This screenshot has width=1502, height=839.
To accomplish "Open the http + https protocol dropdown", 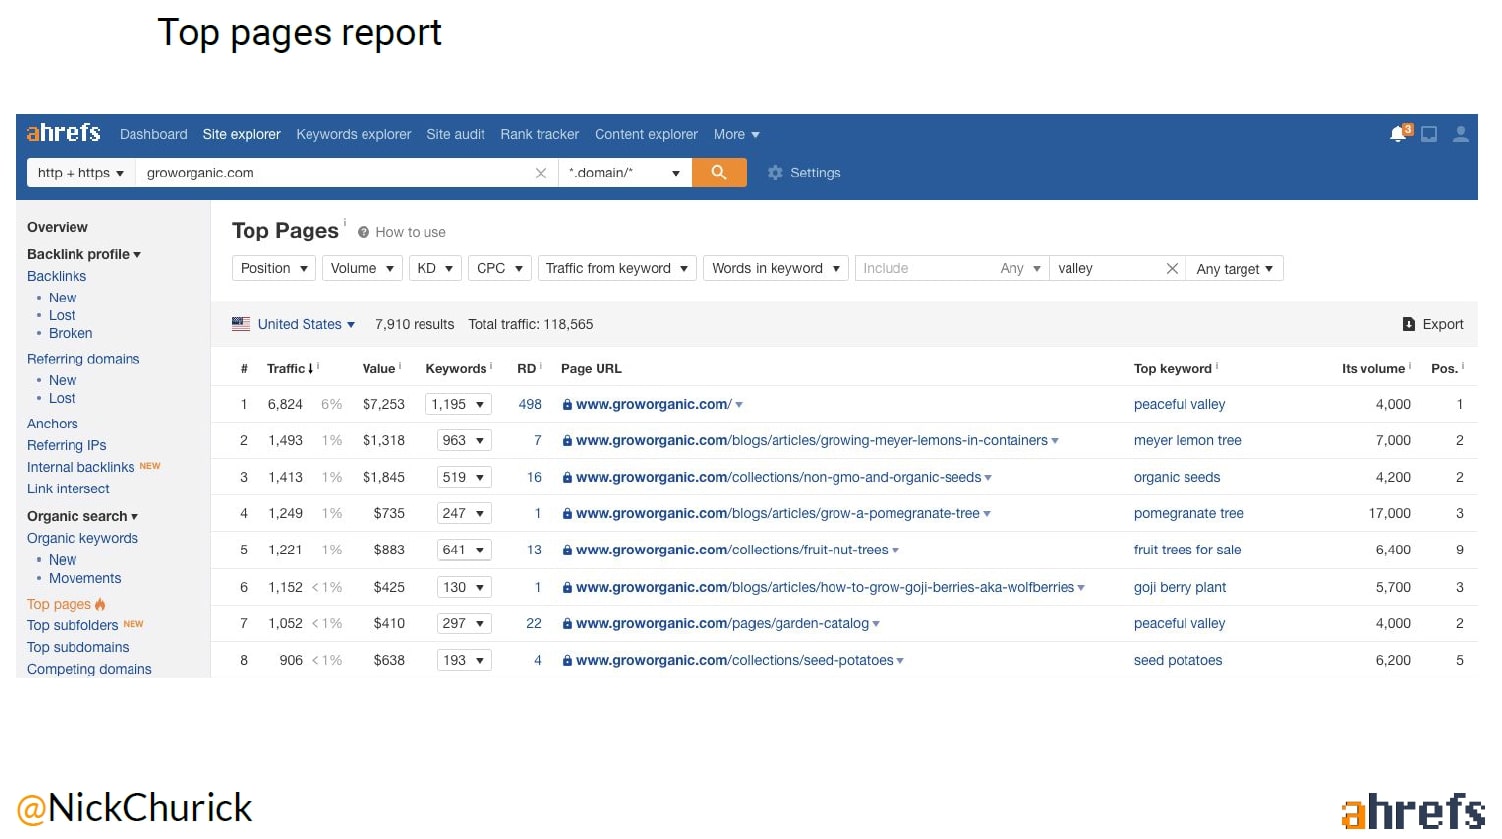I will click(x=80, y=173).
